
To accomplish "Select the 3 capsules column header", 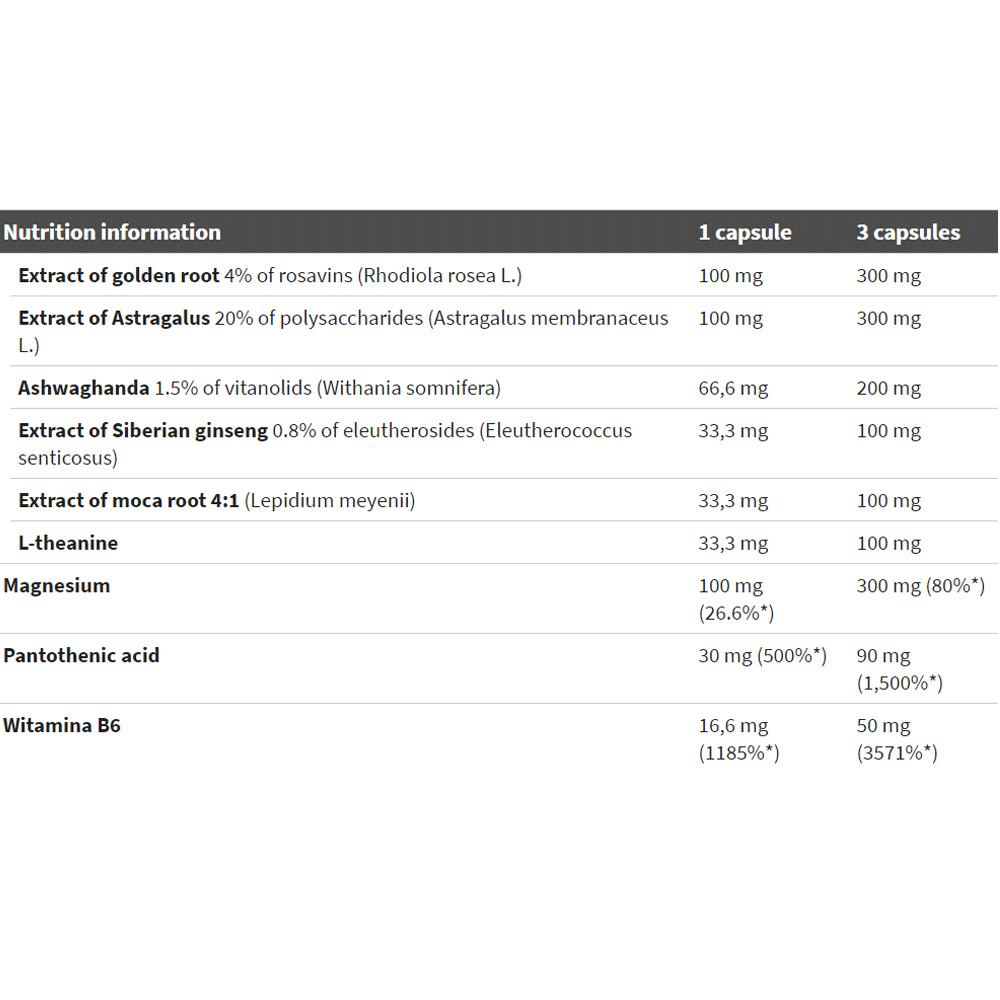I will (x=908, y=232).
